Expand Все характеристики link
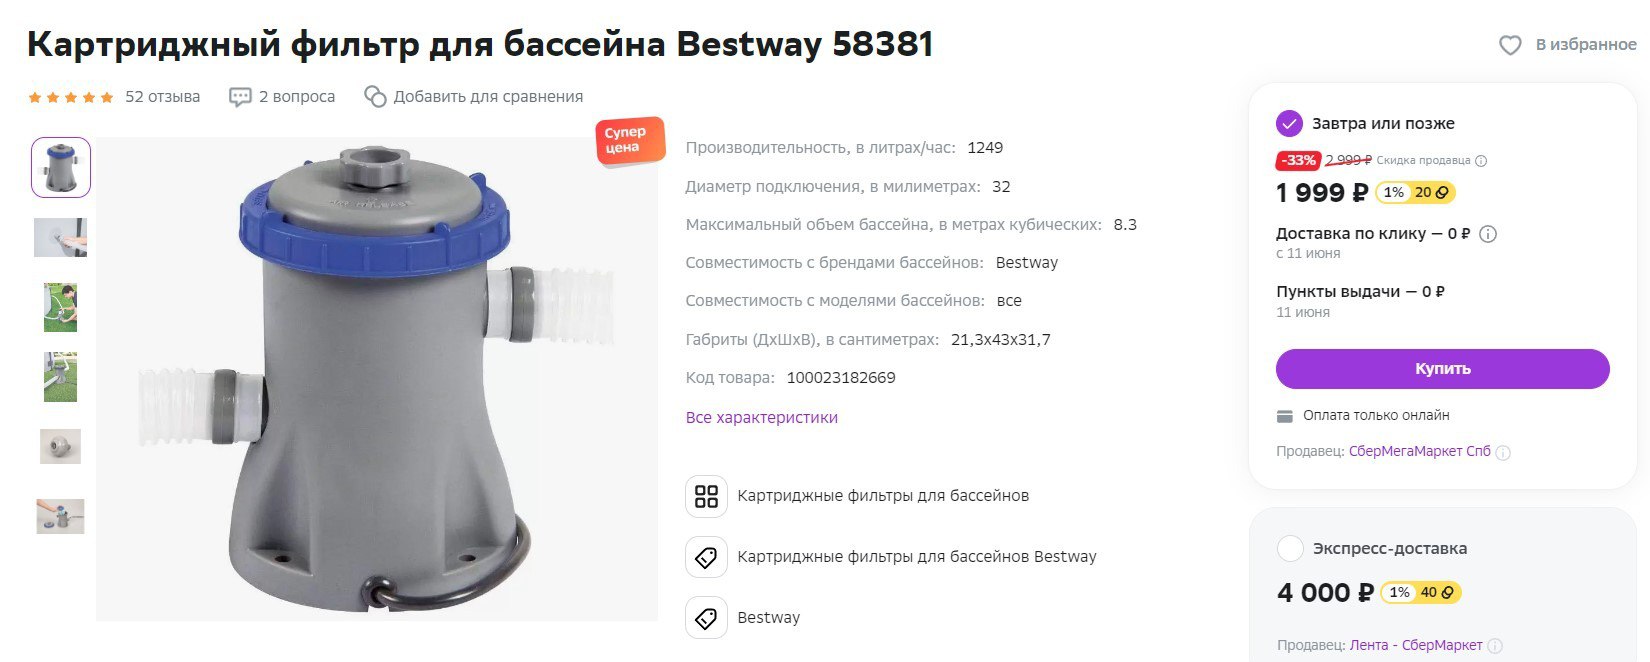 click(762, 417)
